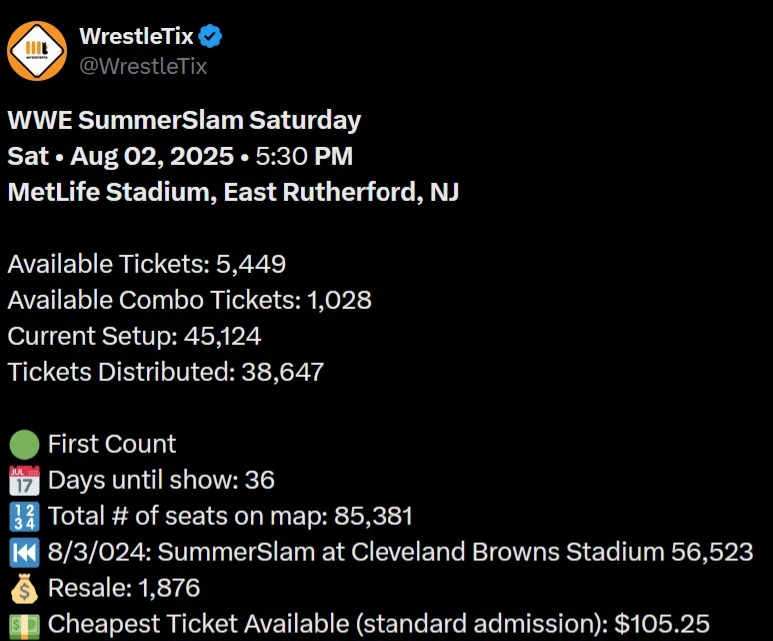Click the Tickets Distributed: 38,647 text
The width and height of the screenshot is (773, 641).
tap(166, 372)
